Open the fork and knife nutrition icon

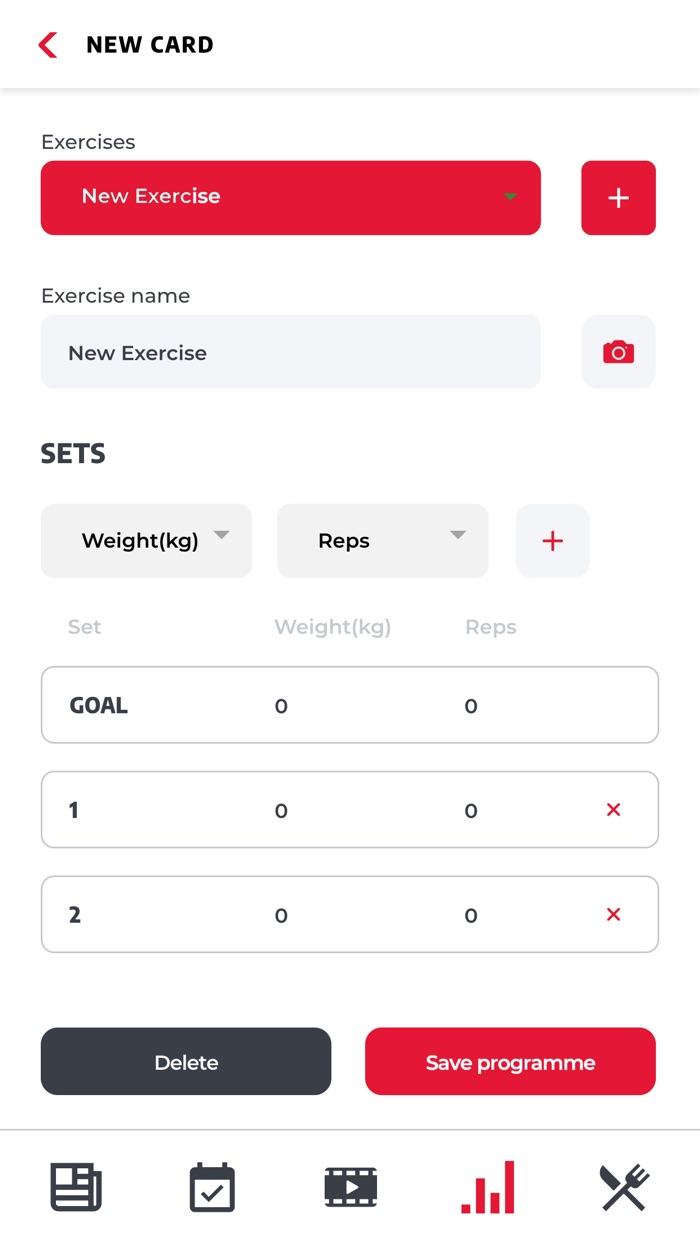(x=623, y=1187)
